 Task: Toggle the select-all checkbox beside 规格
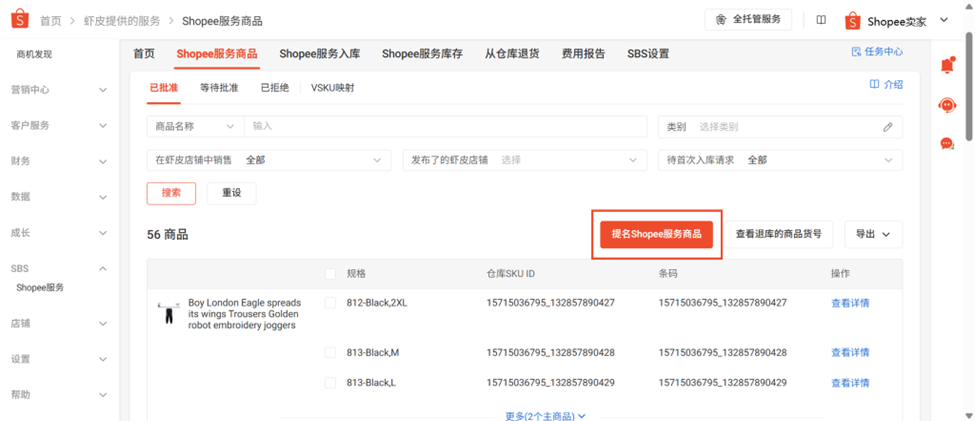pos(330,274)
